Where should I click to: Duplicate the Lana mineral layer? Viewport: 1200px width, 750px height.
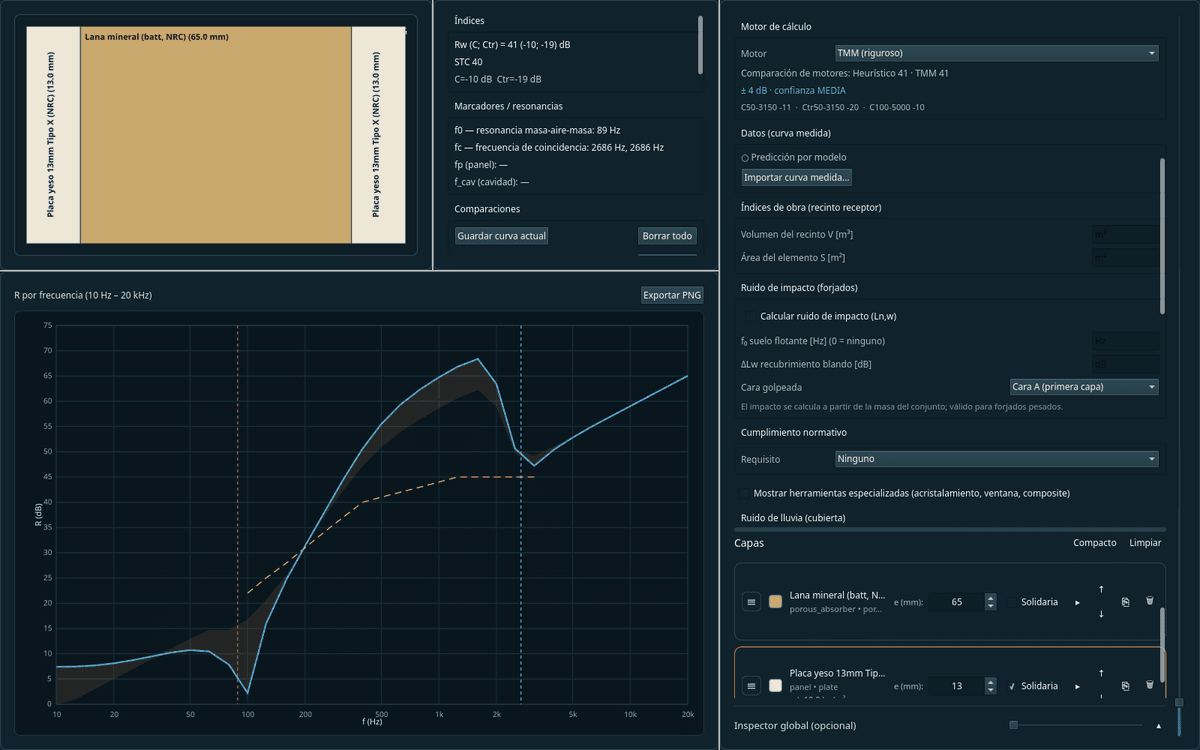tap(1125, 602)
